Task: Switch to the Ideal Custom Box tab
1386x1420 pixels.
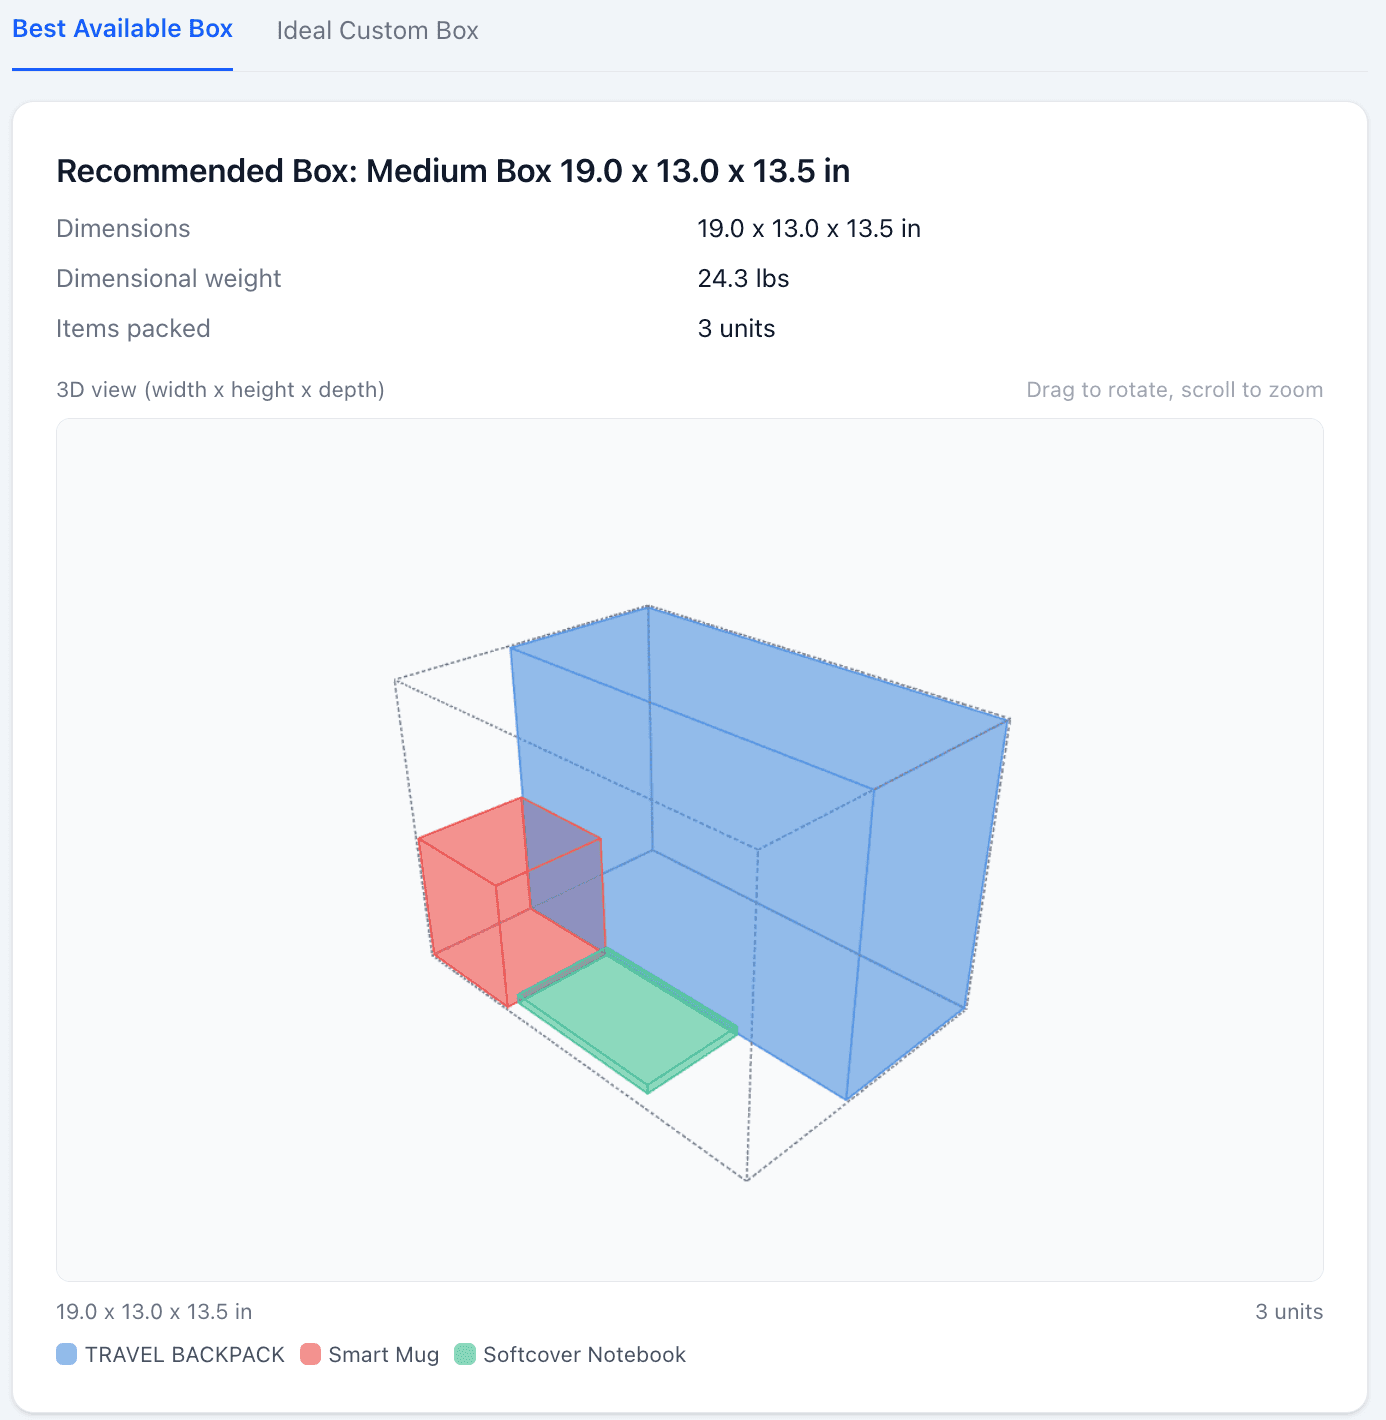Action: pos(377,30)
